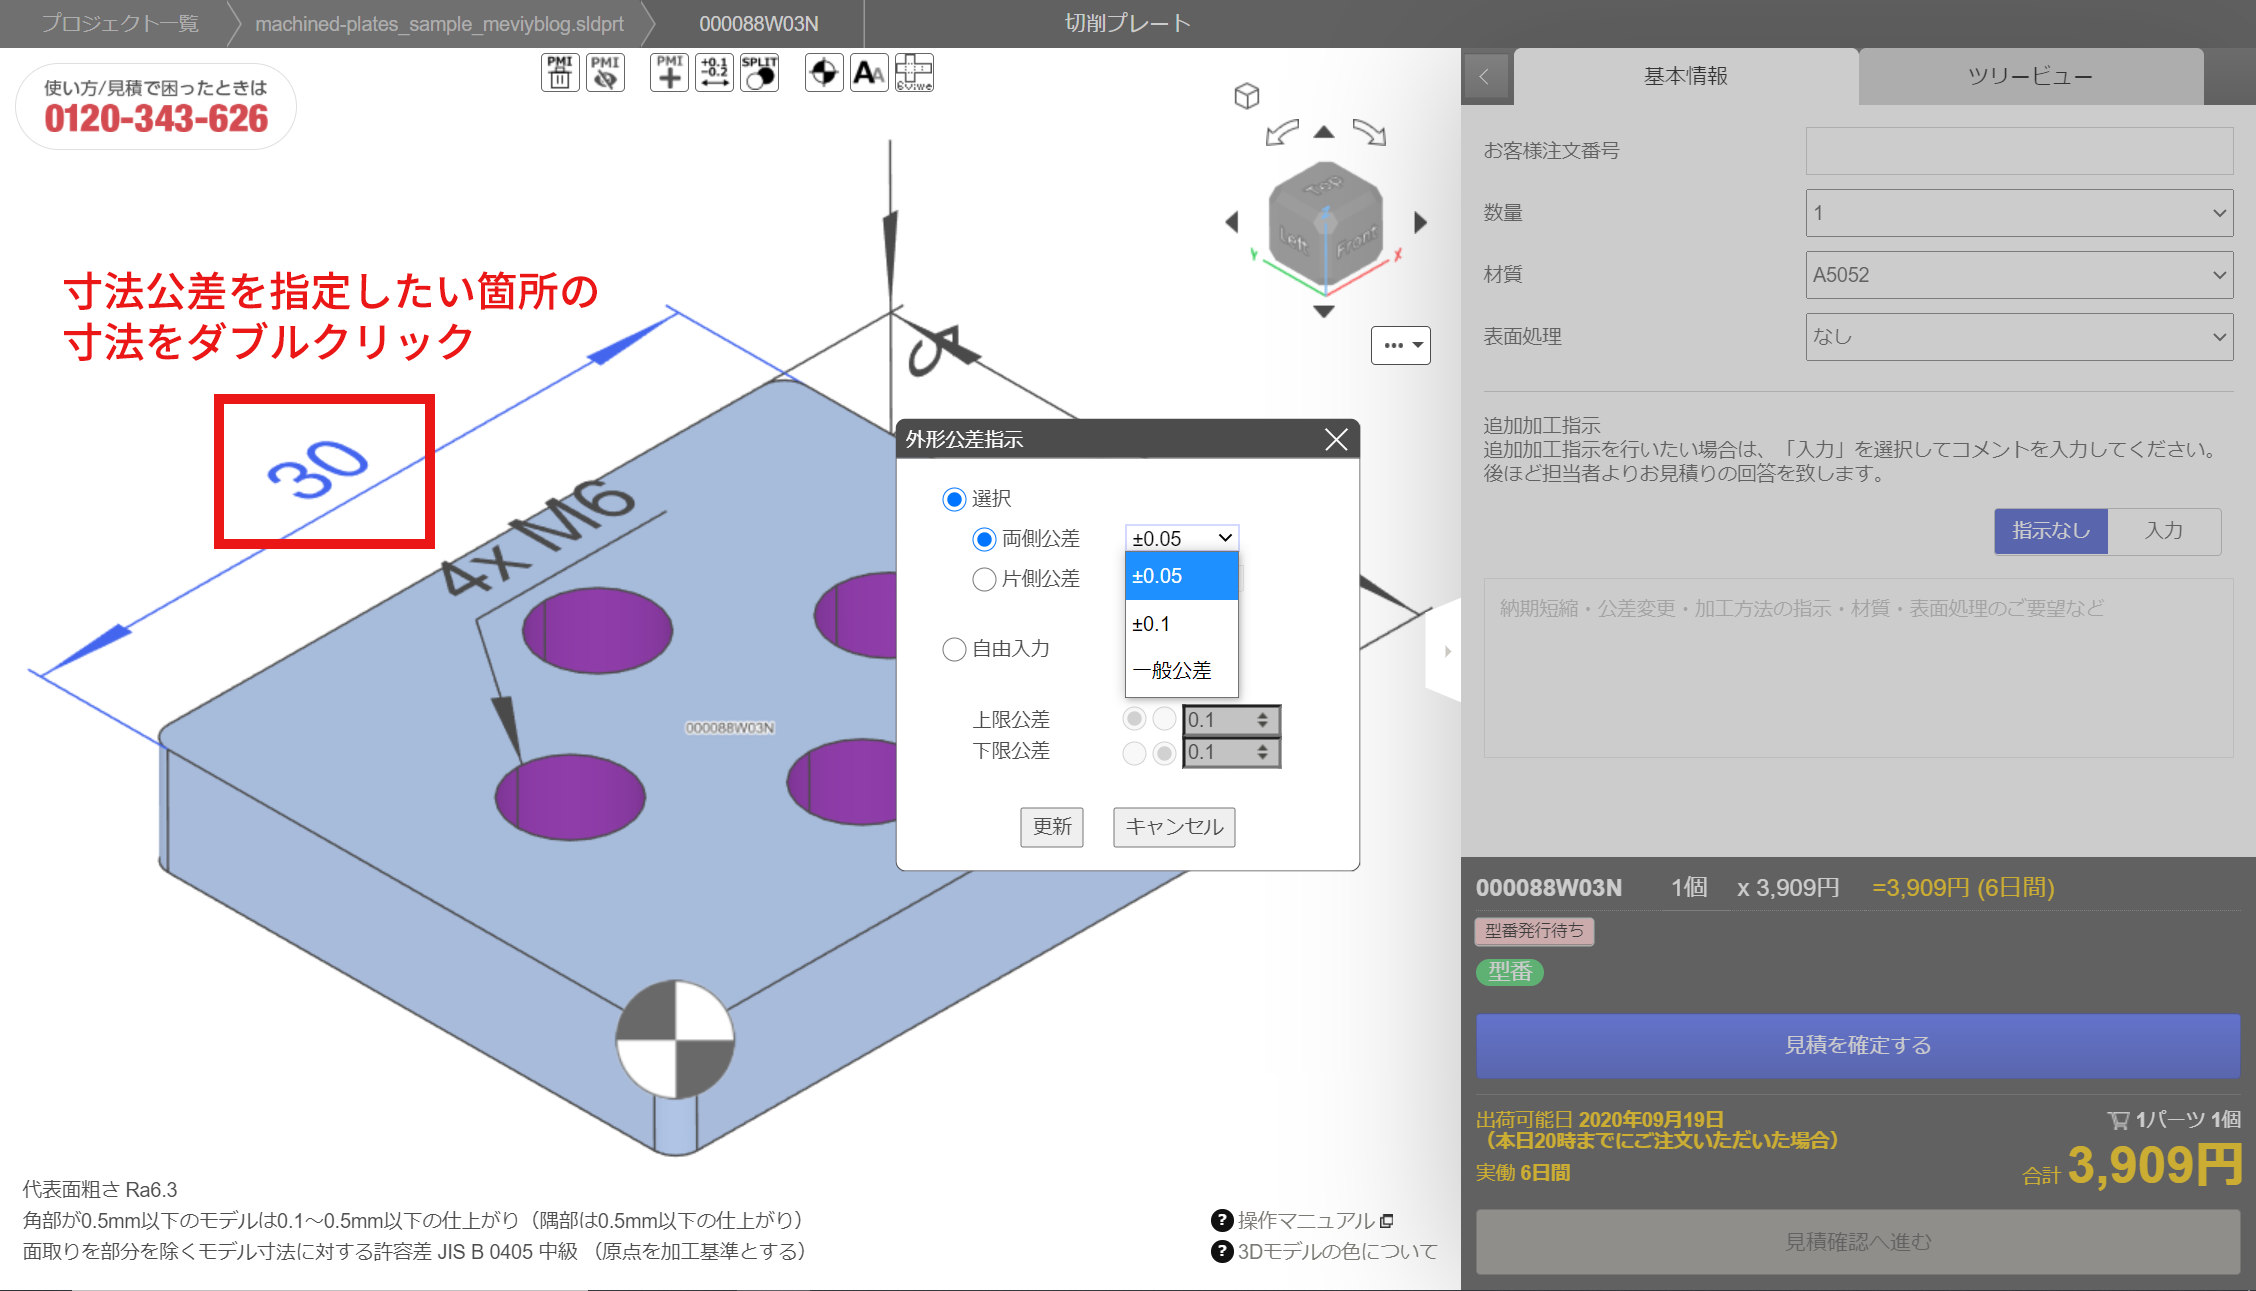The image size is (2256, 1291).
Task: Switch additional machining to 入力
Action: pos(2164,531)
